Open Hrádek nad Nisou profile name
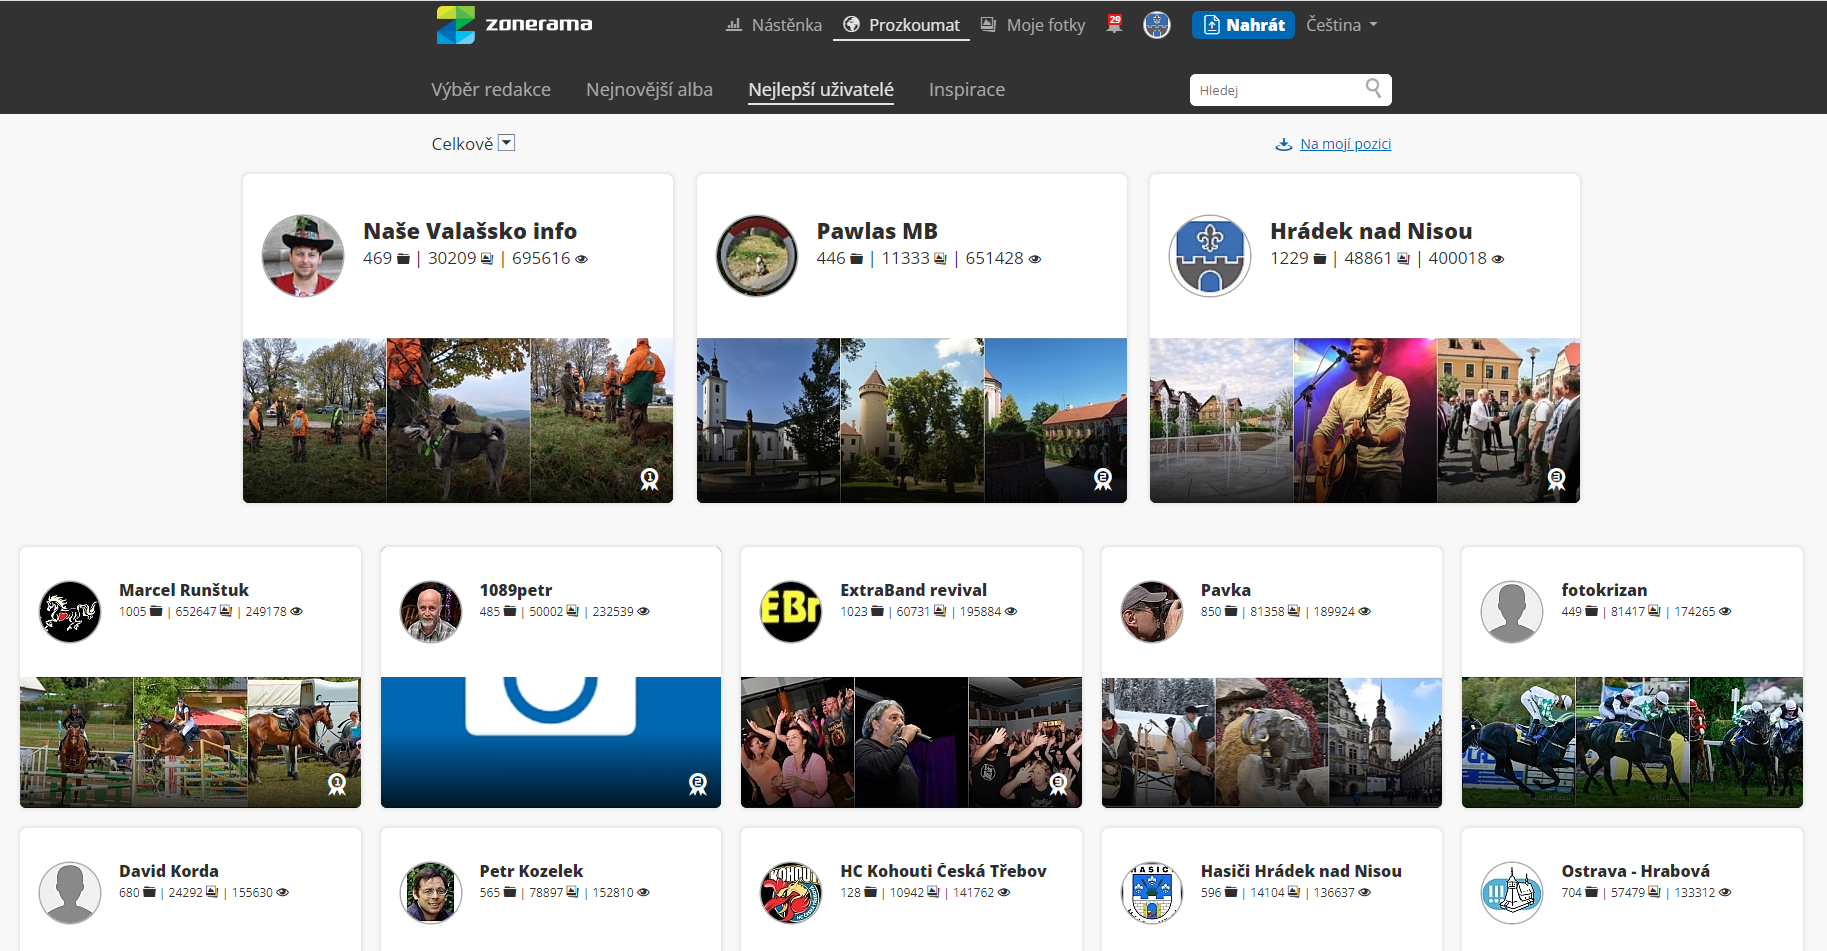This screenshot has width=1827, height=951. tap(1371, 231)
